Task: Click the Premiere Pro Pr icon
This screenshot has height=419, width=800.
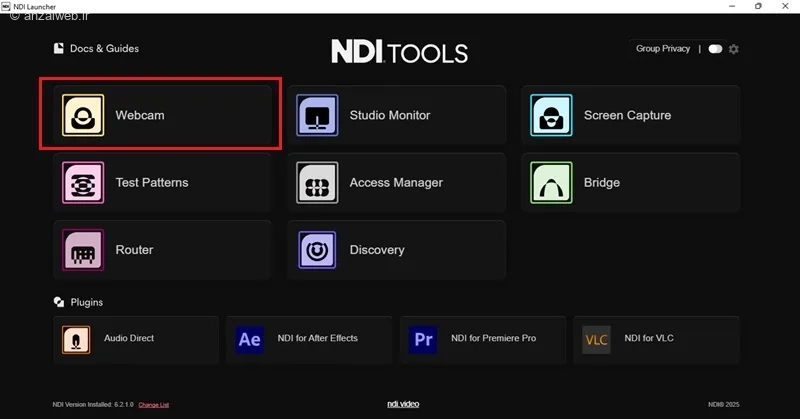Action: (423, 340)
